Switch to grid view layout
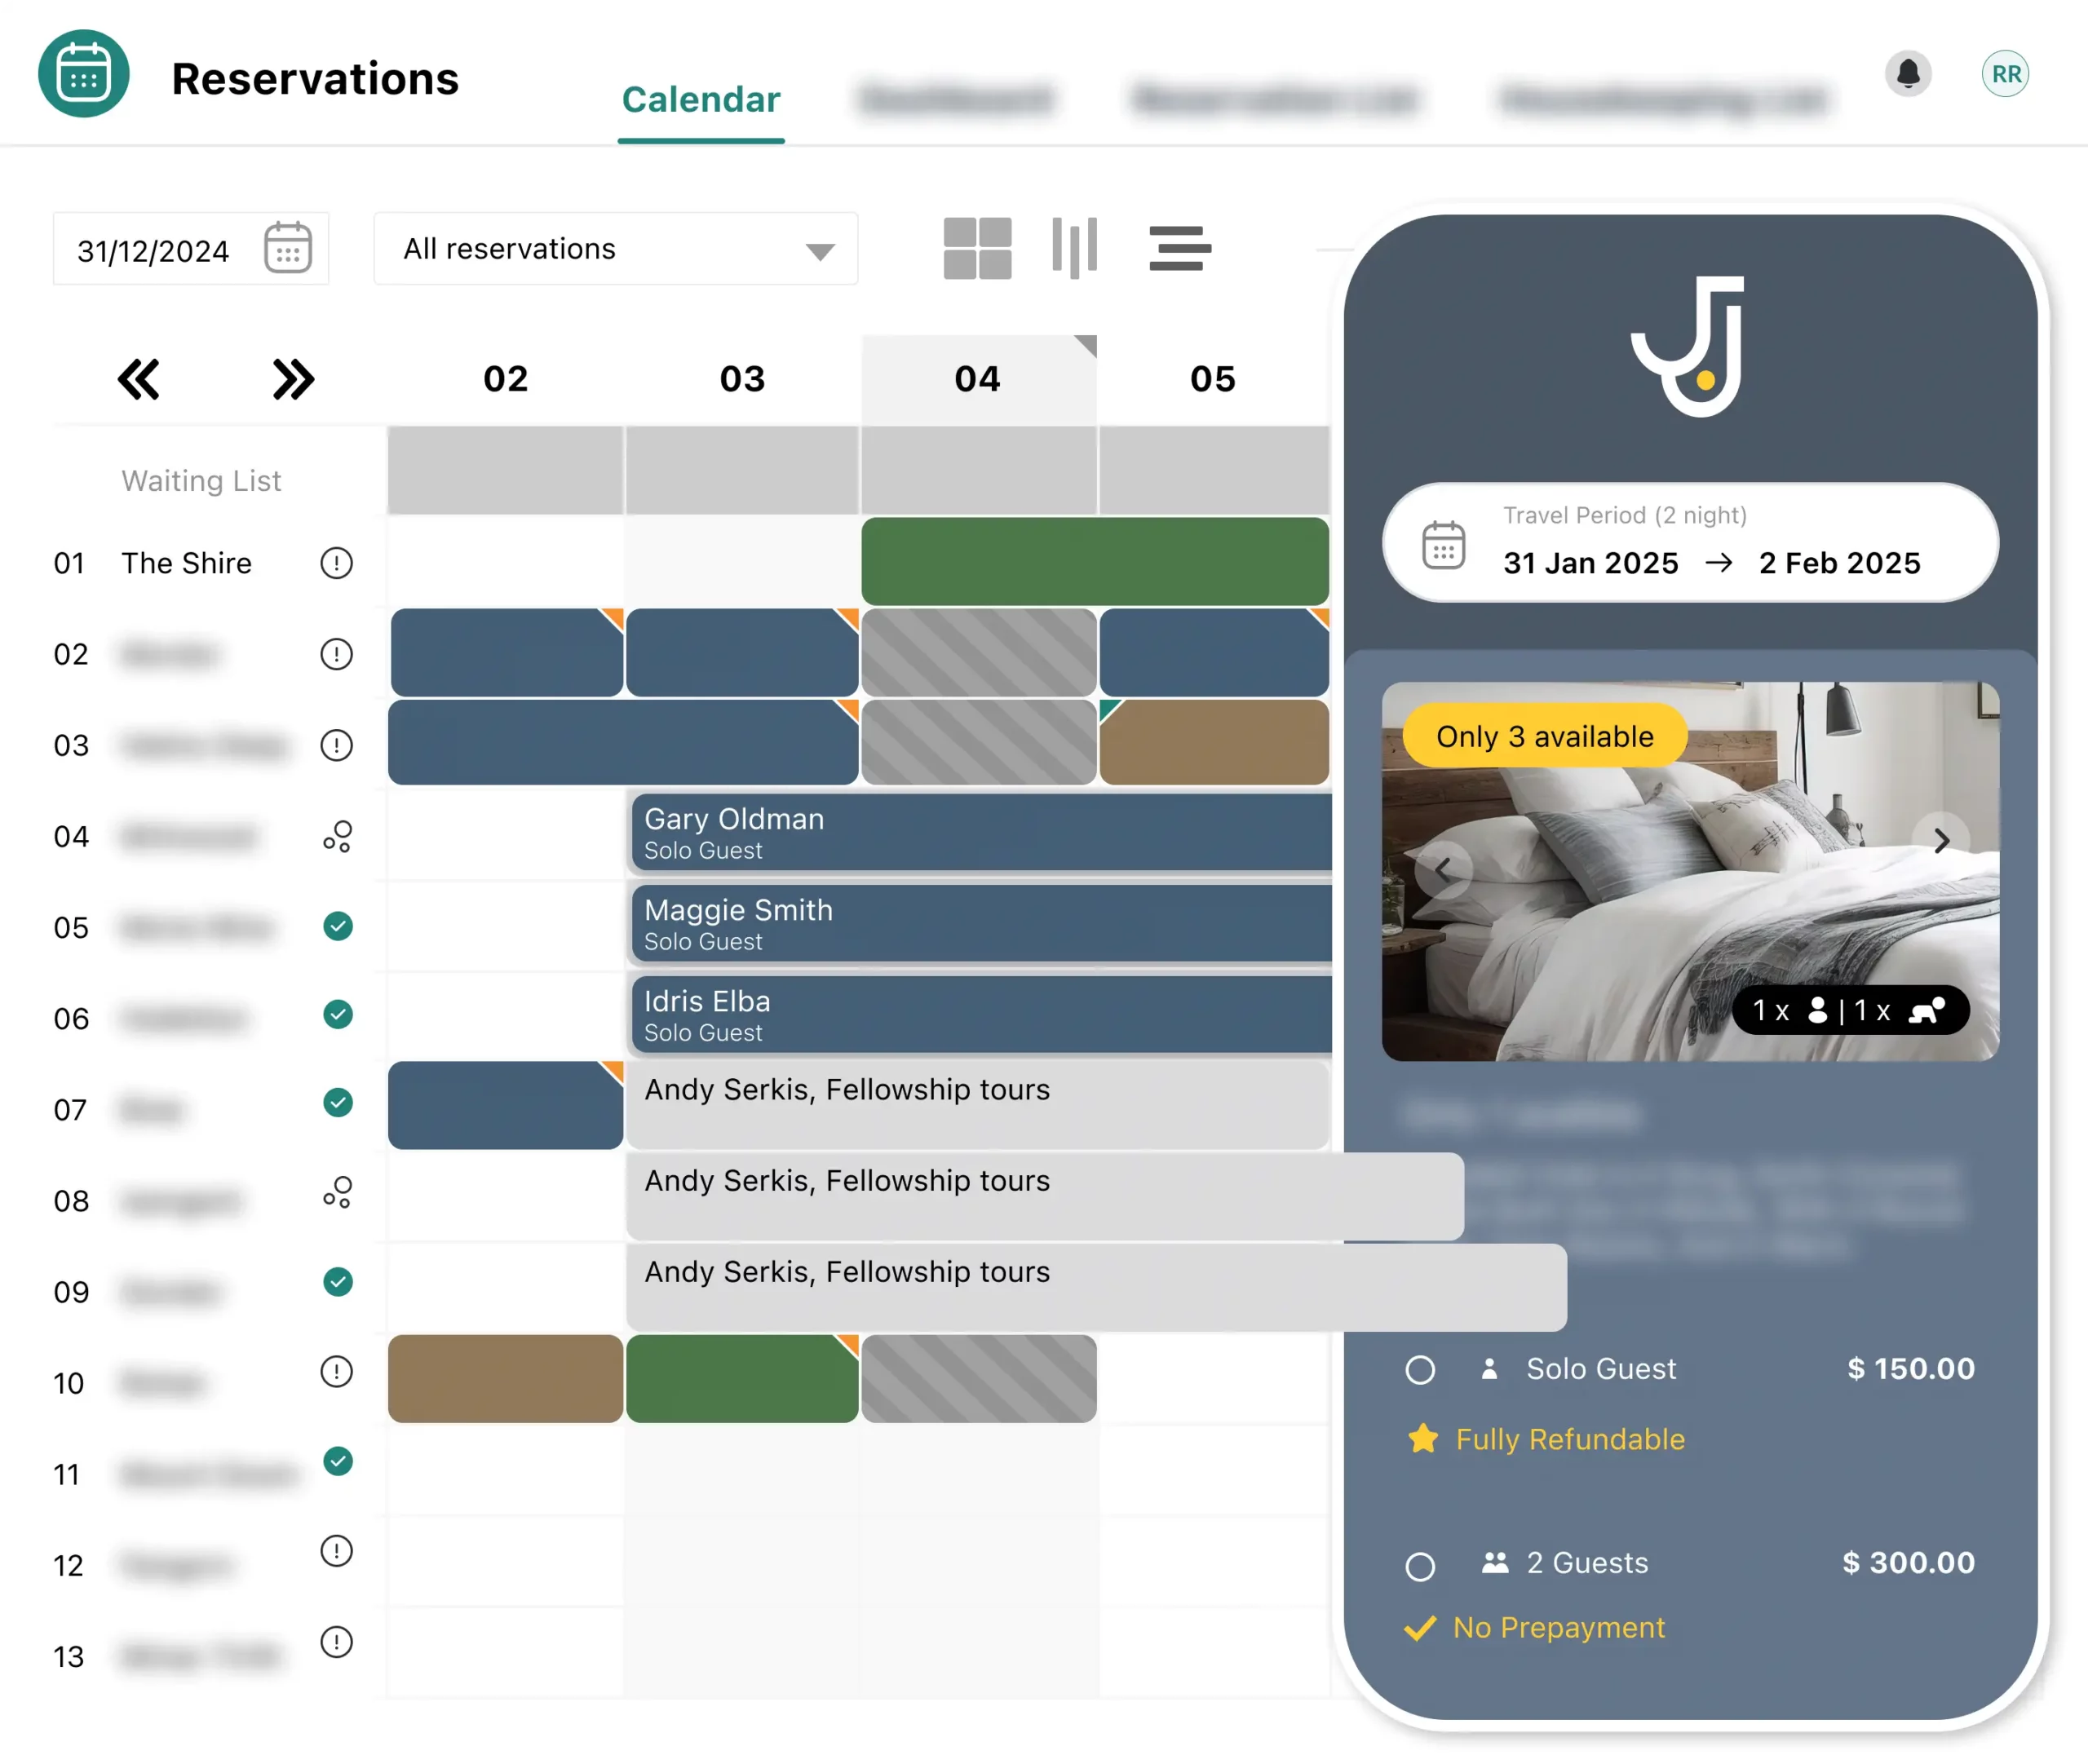The image size is (2088, 1764). (x=977, y=248)
